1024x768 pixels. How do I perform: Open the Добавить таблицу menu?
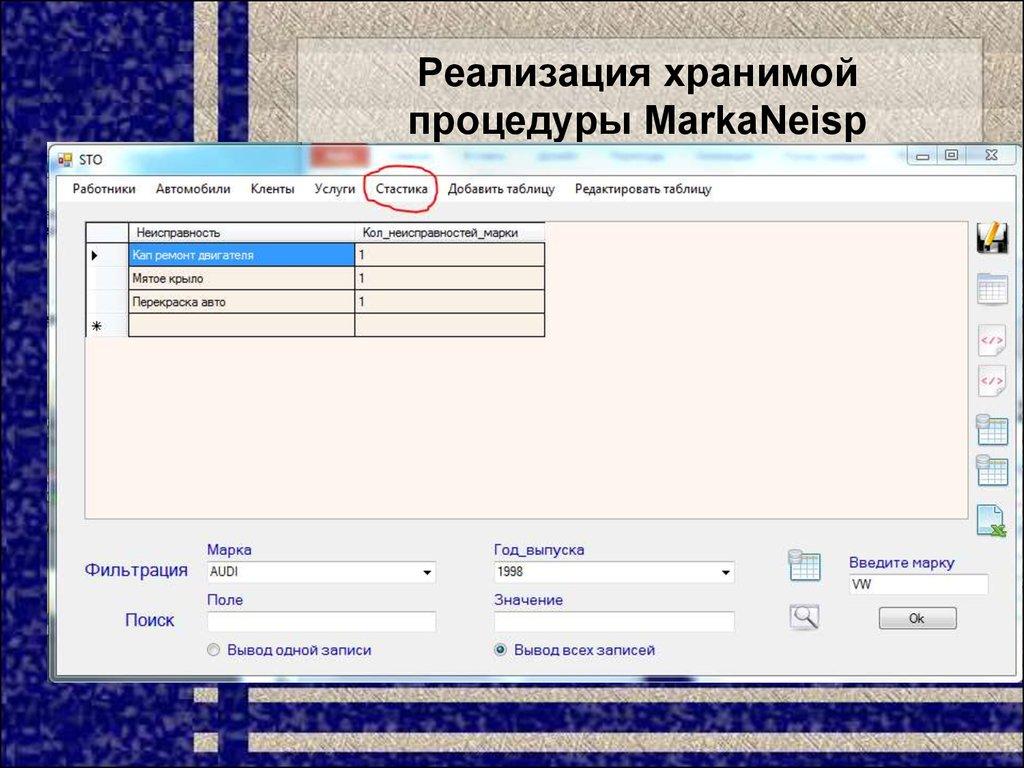click(x=502, y=188)
